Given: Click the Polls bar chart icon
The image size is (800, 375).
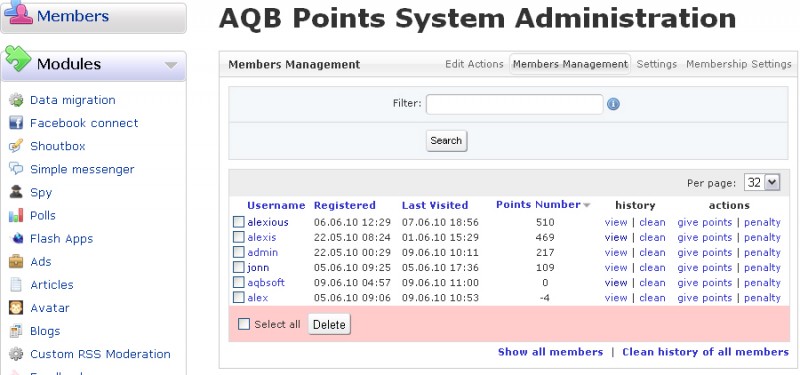Looking at the screenshot, I should tap(16, 215).
